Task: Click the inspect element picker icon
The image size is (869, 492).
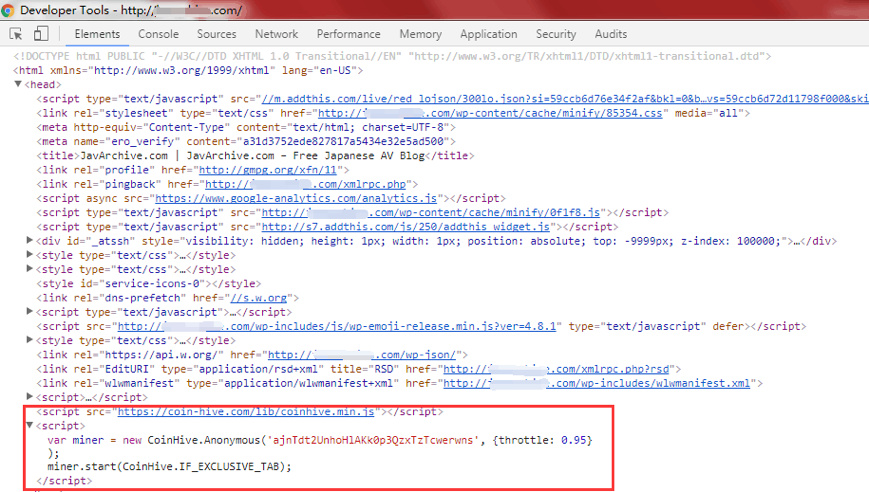Action: pos(16,34)
